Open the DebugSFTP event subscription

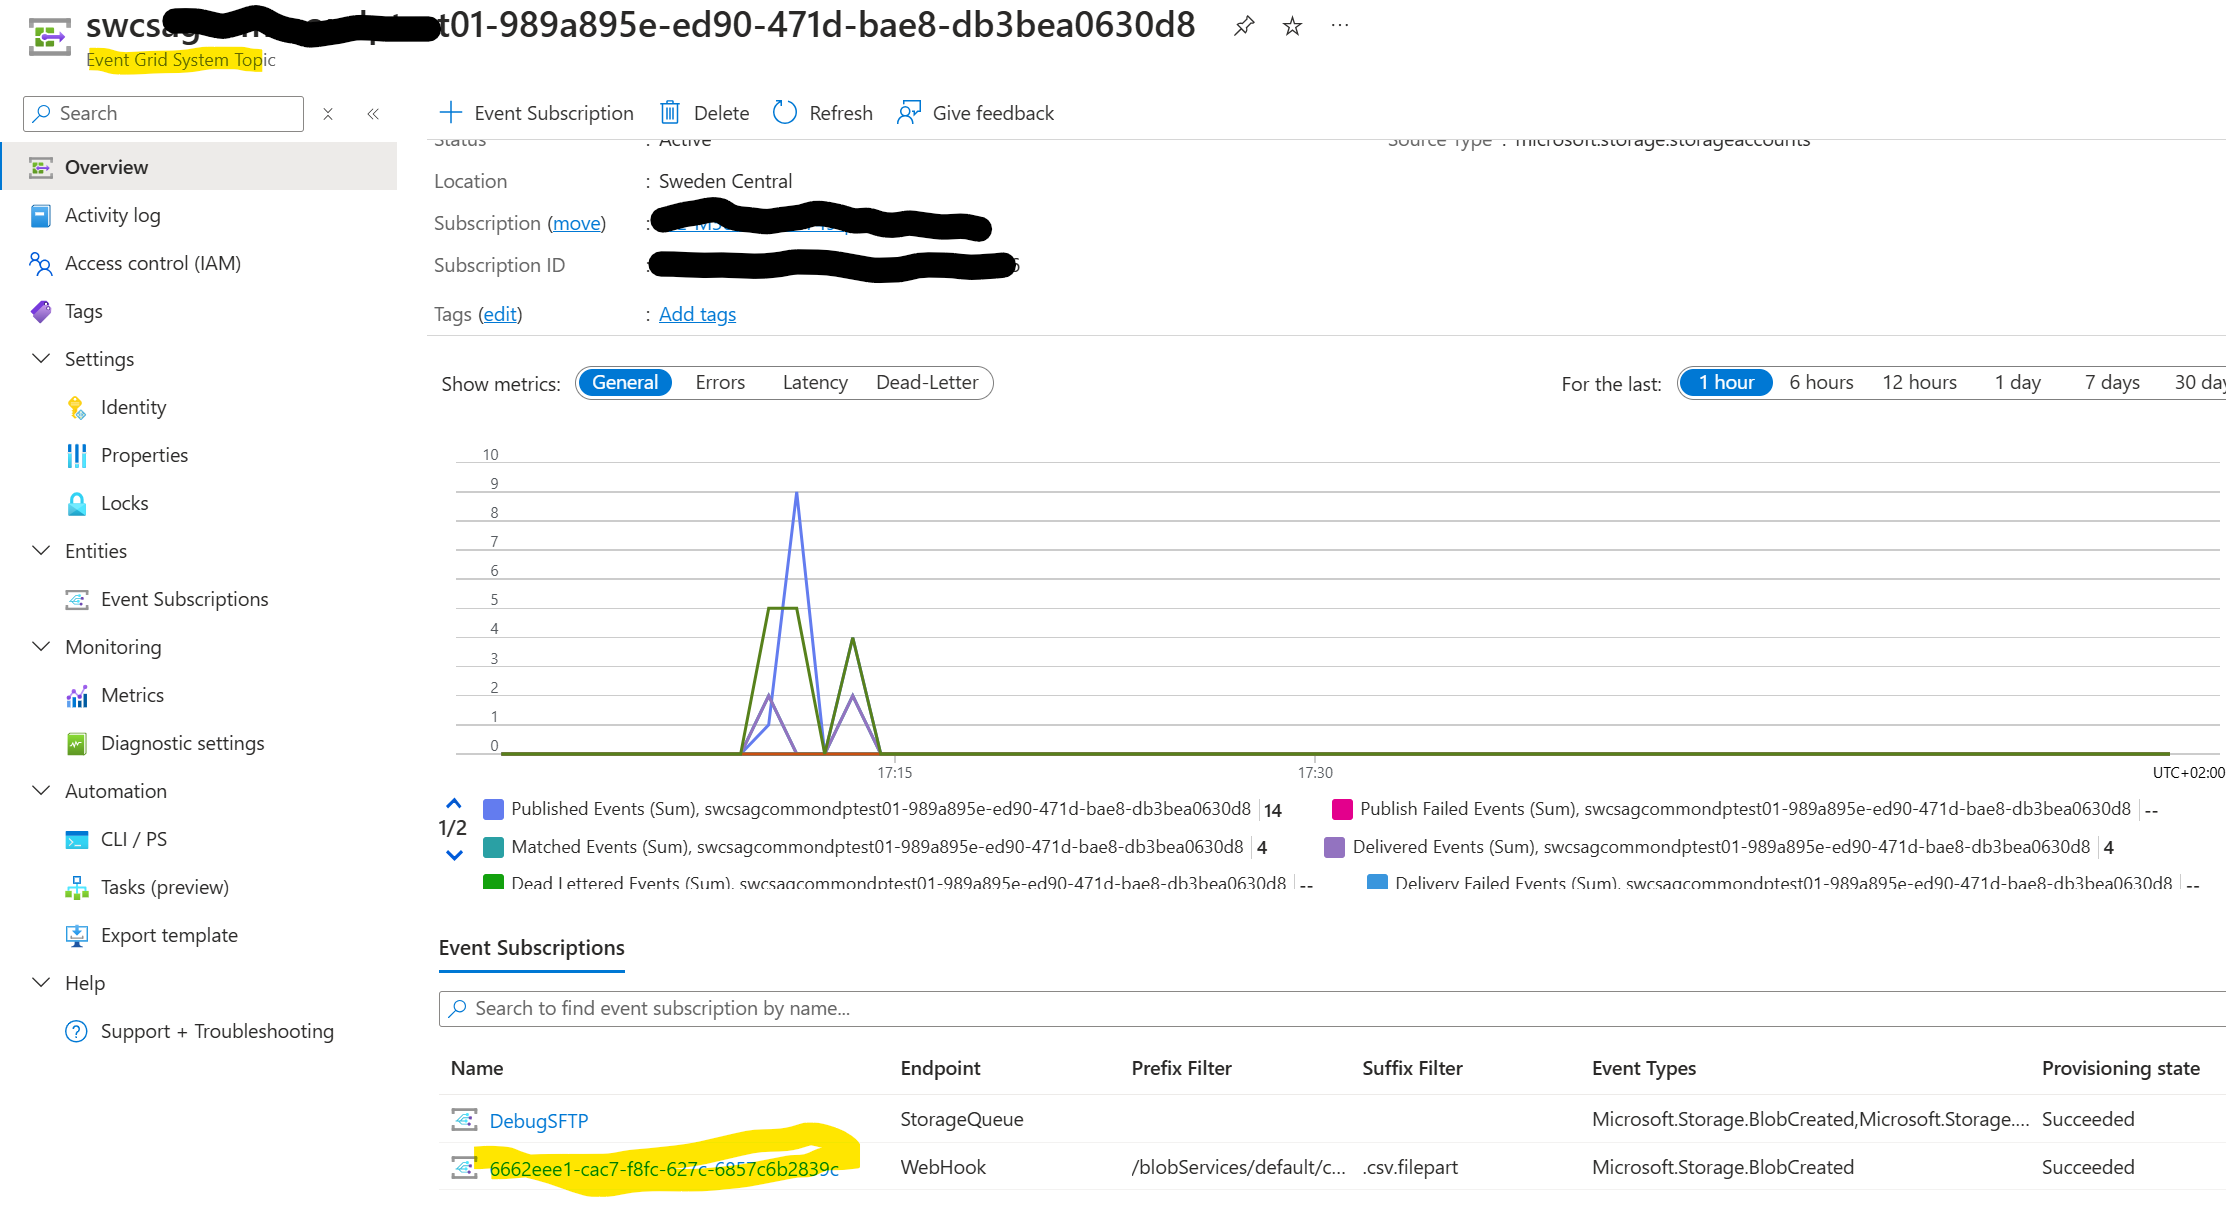tap(538, 1121)
